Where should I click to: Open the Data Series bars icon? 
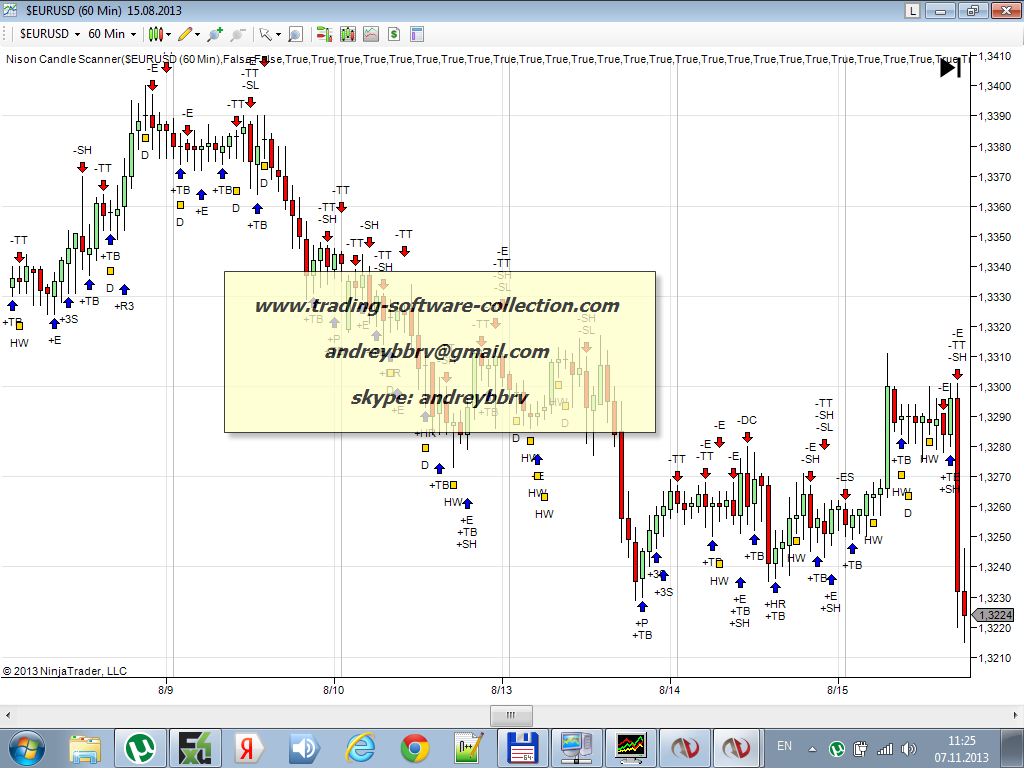click(x=324, y=34)
